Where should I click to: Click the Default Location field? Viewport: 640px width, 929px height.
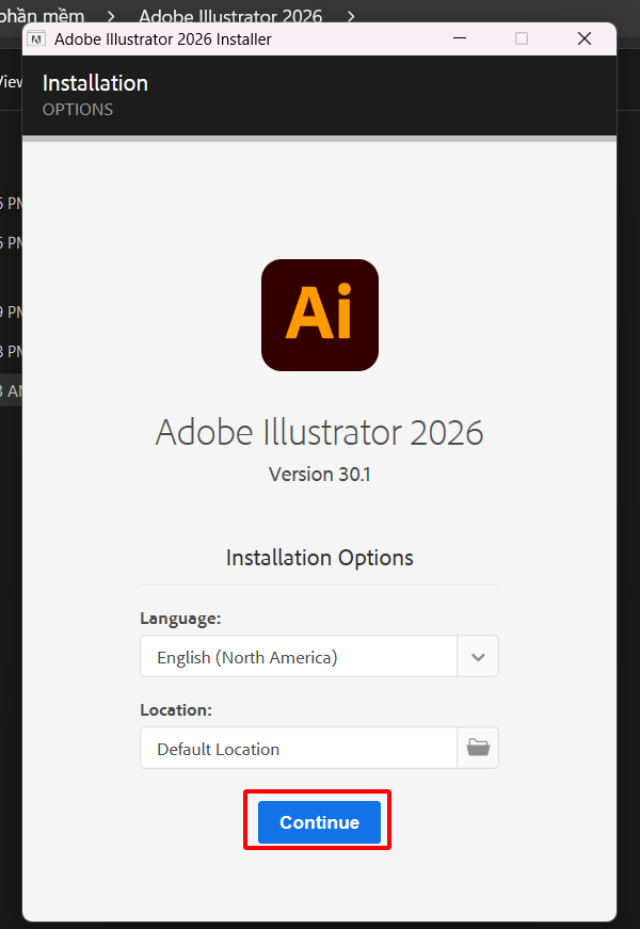click(x=298, y=748)
